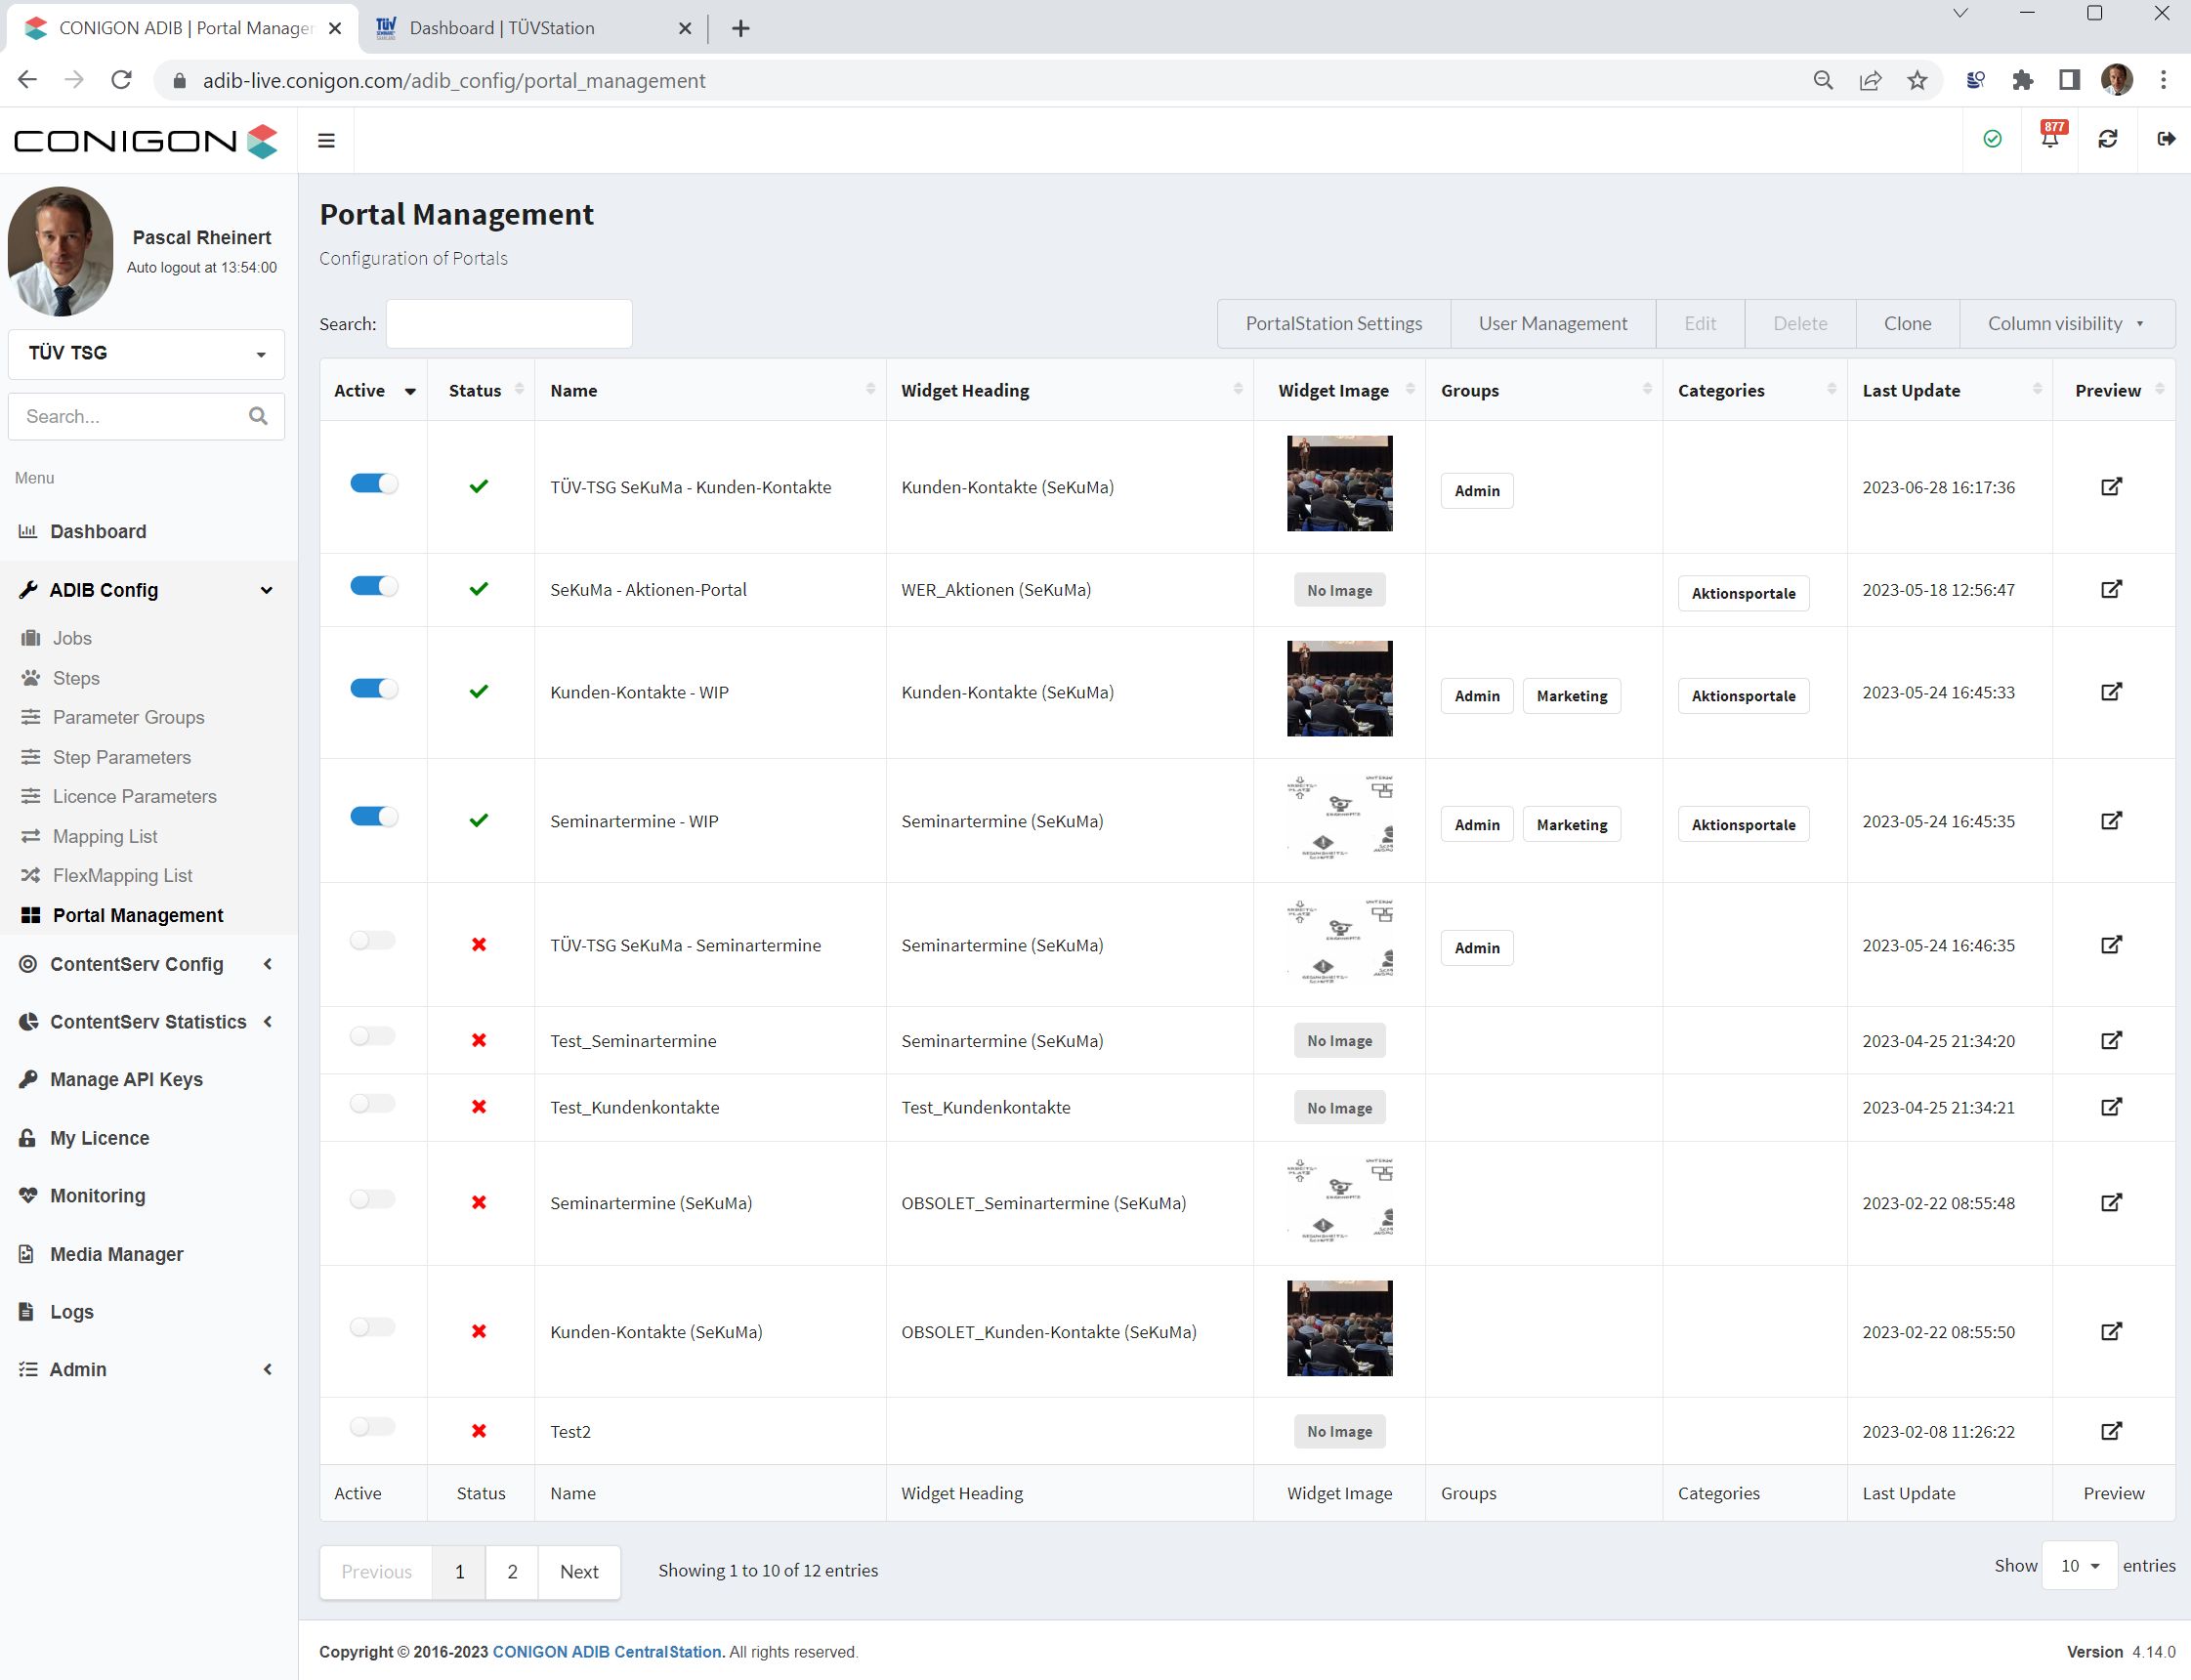The height and width of the screenshot is (1680, 2191).
Task: Click the PortalStation Settings button
Action: pos(1334,323)
